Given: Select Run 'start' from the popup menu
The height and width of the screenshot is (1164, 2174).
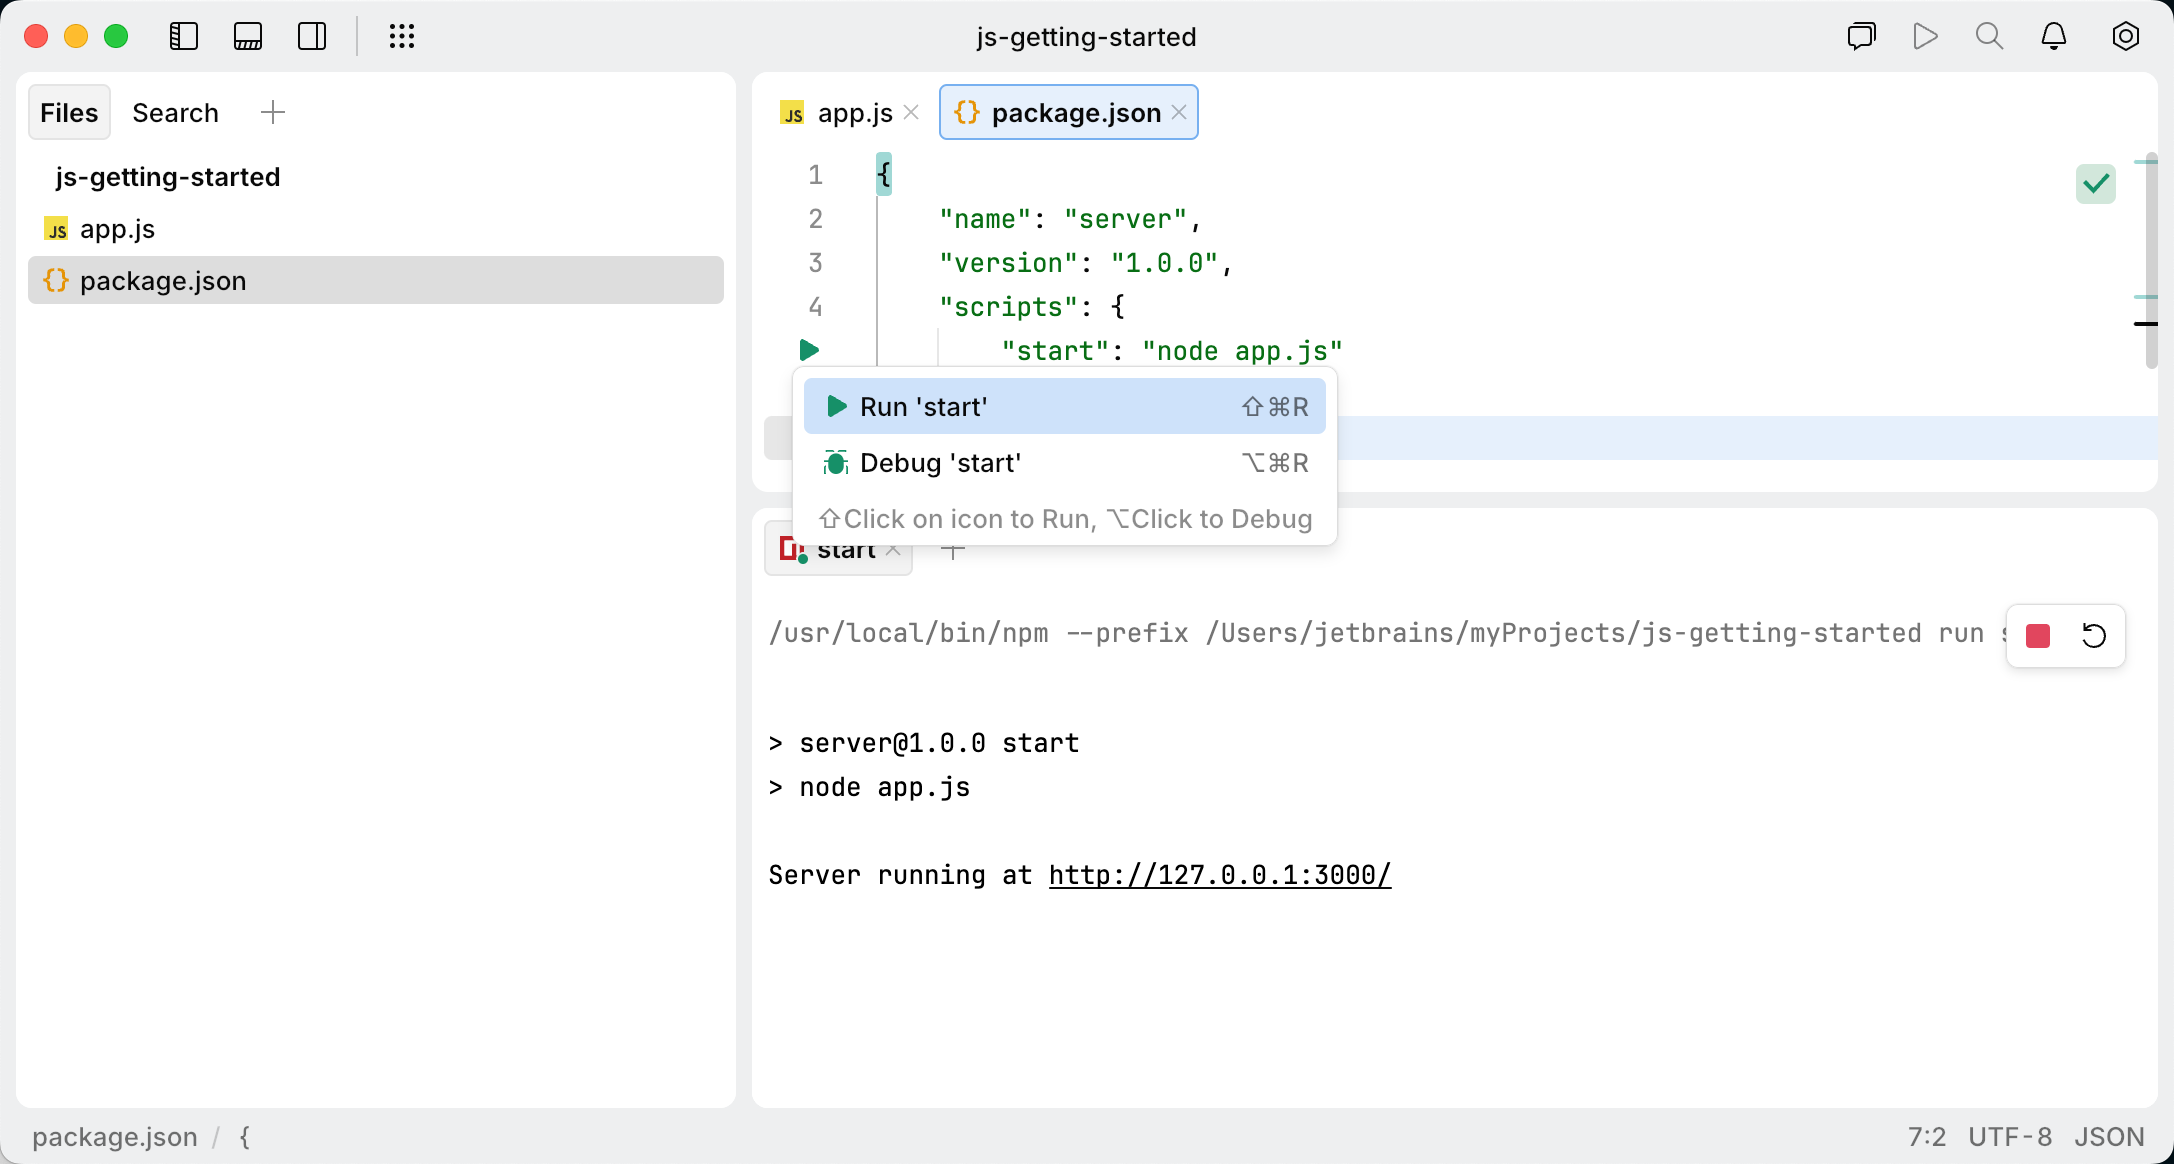Looking at the screenshot, I should coord(1063,406).
